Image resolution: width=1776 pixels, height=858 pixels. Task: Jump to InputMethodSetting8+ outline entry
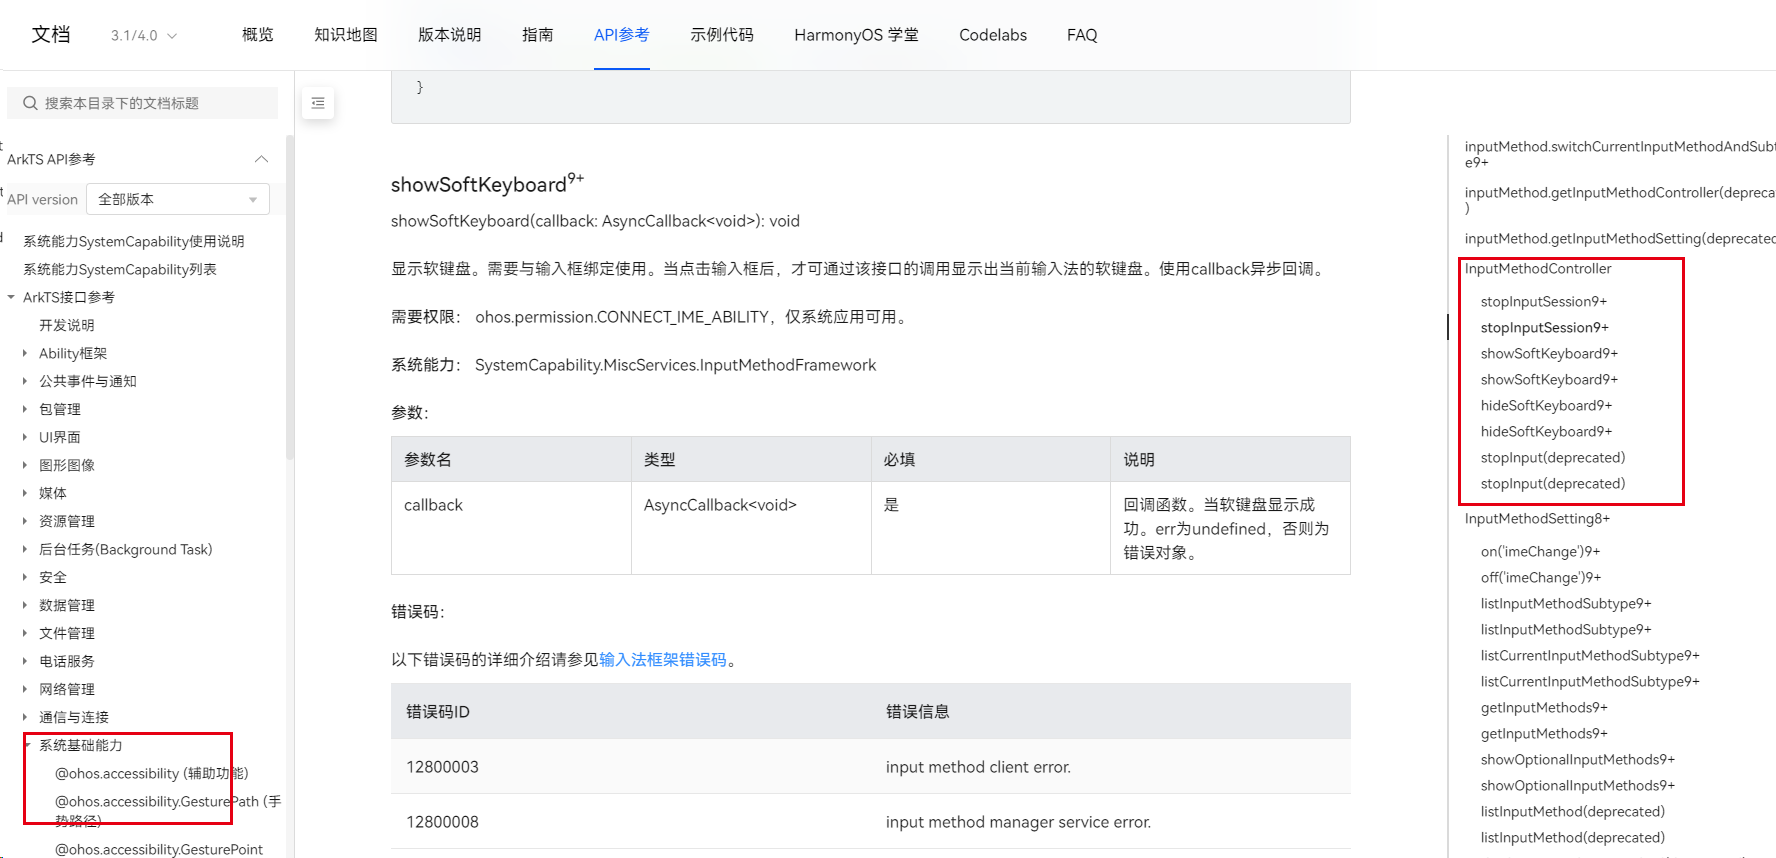(x=1537, y=519)
